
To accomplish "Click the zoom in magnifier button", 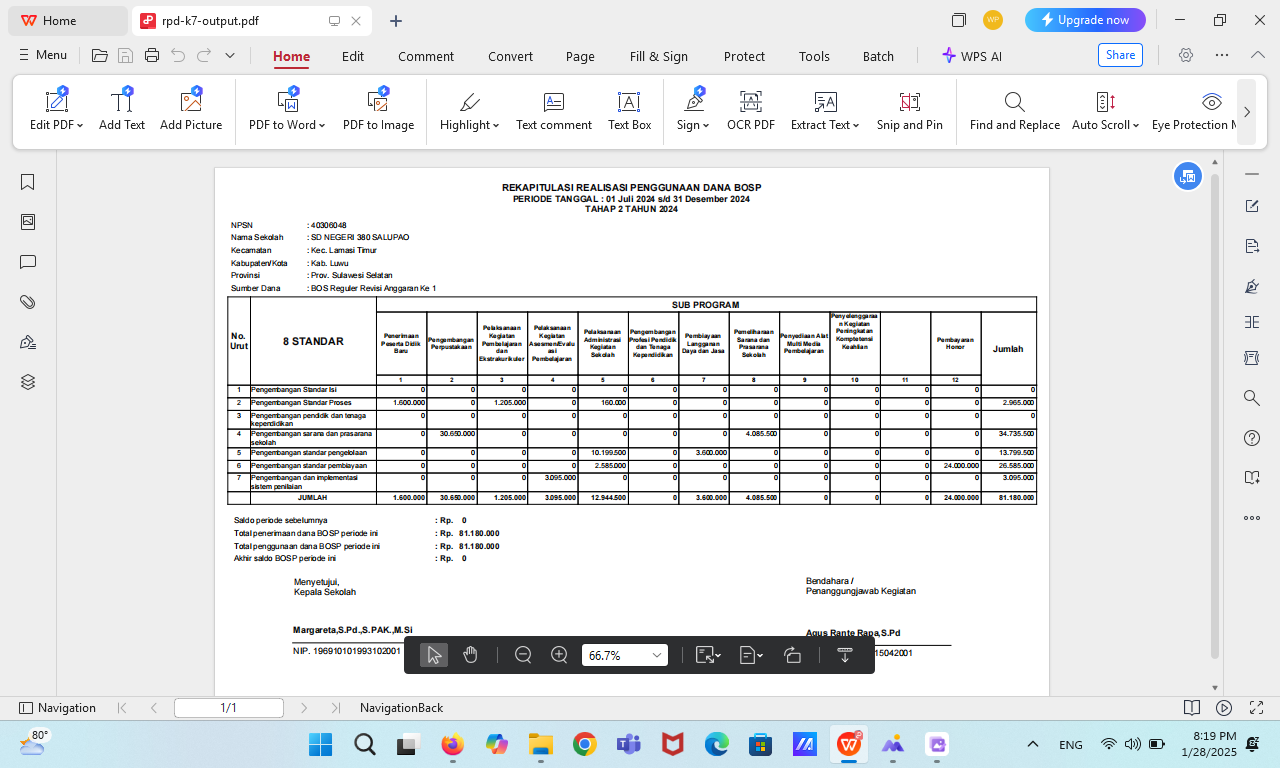I will [560, 655].
